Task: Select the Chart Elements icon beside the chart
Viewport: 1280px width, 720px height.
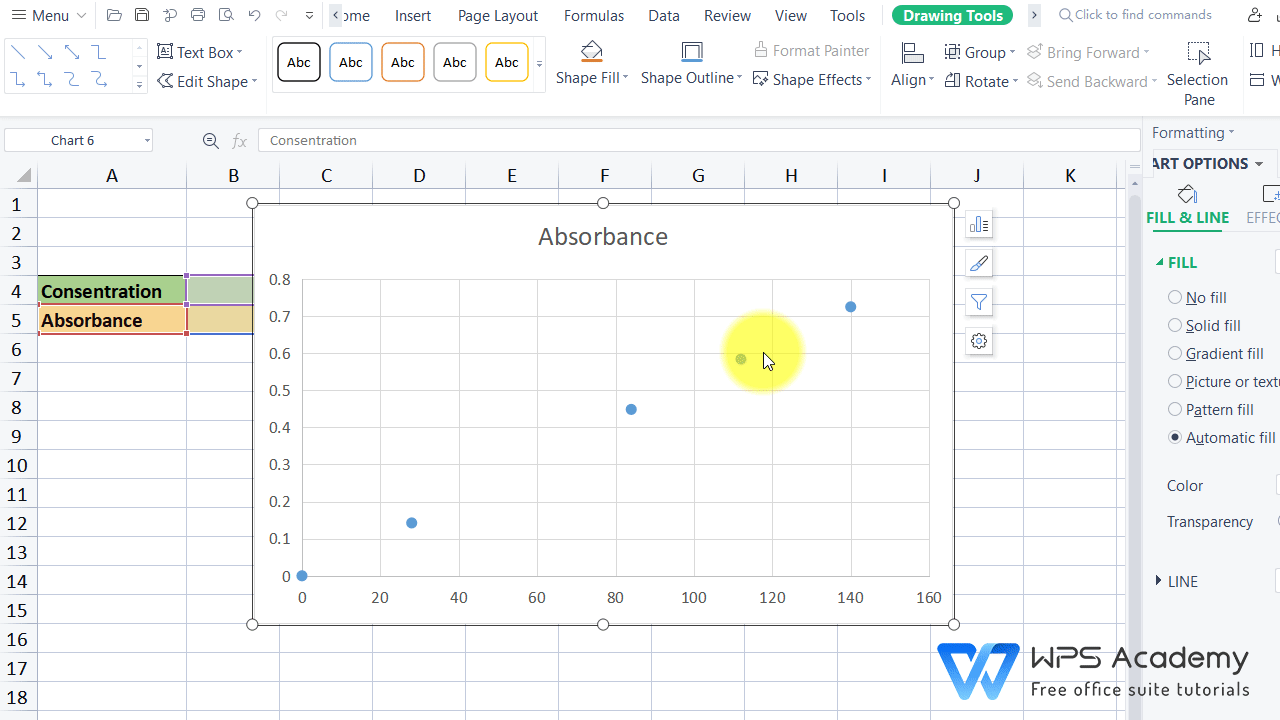Action: 978,224
